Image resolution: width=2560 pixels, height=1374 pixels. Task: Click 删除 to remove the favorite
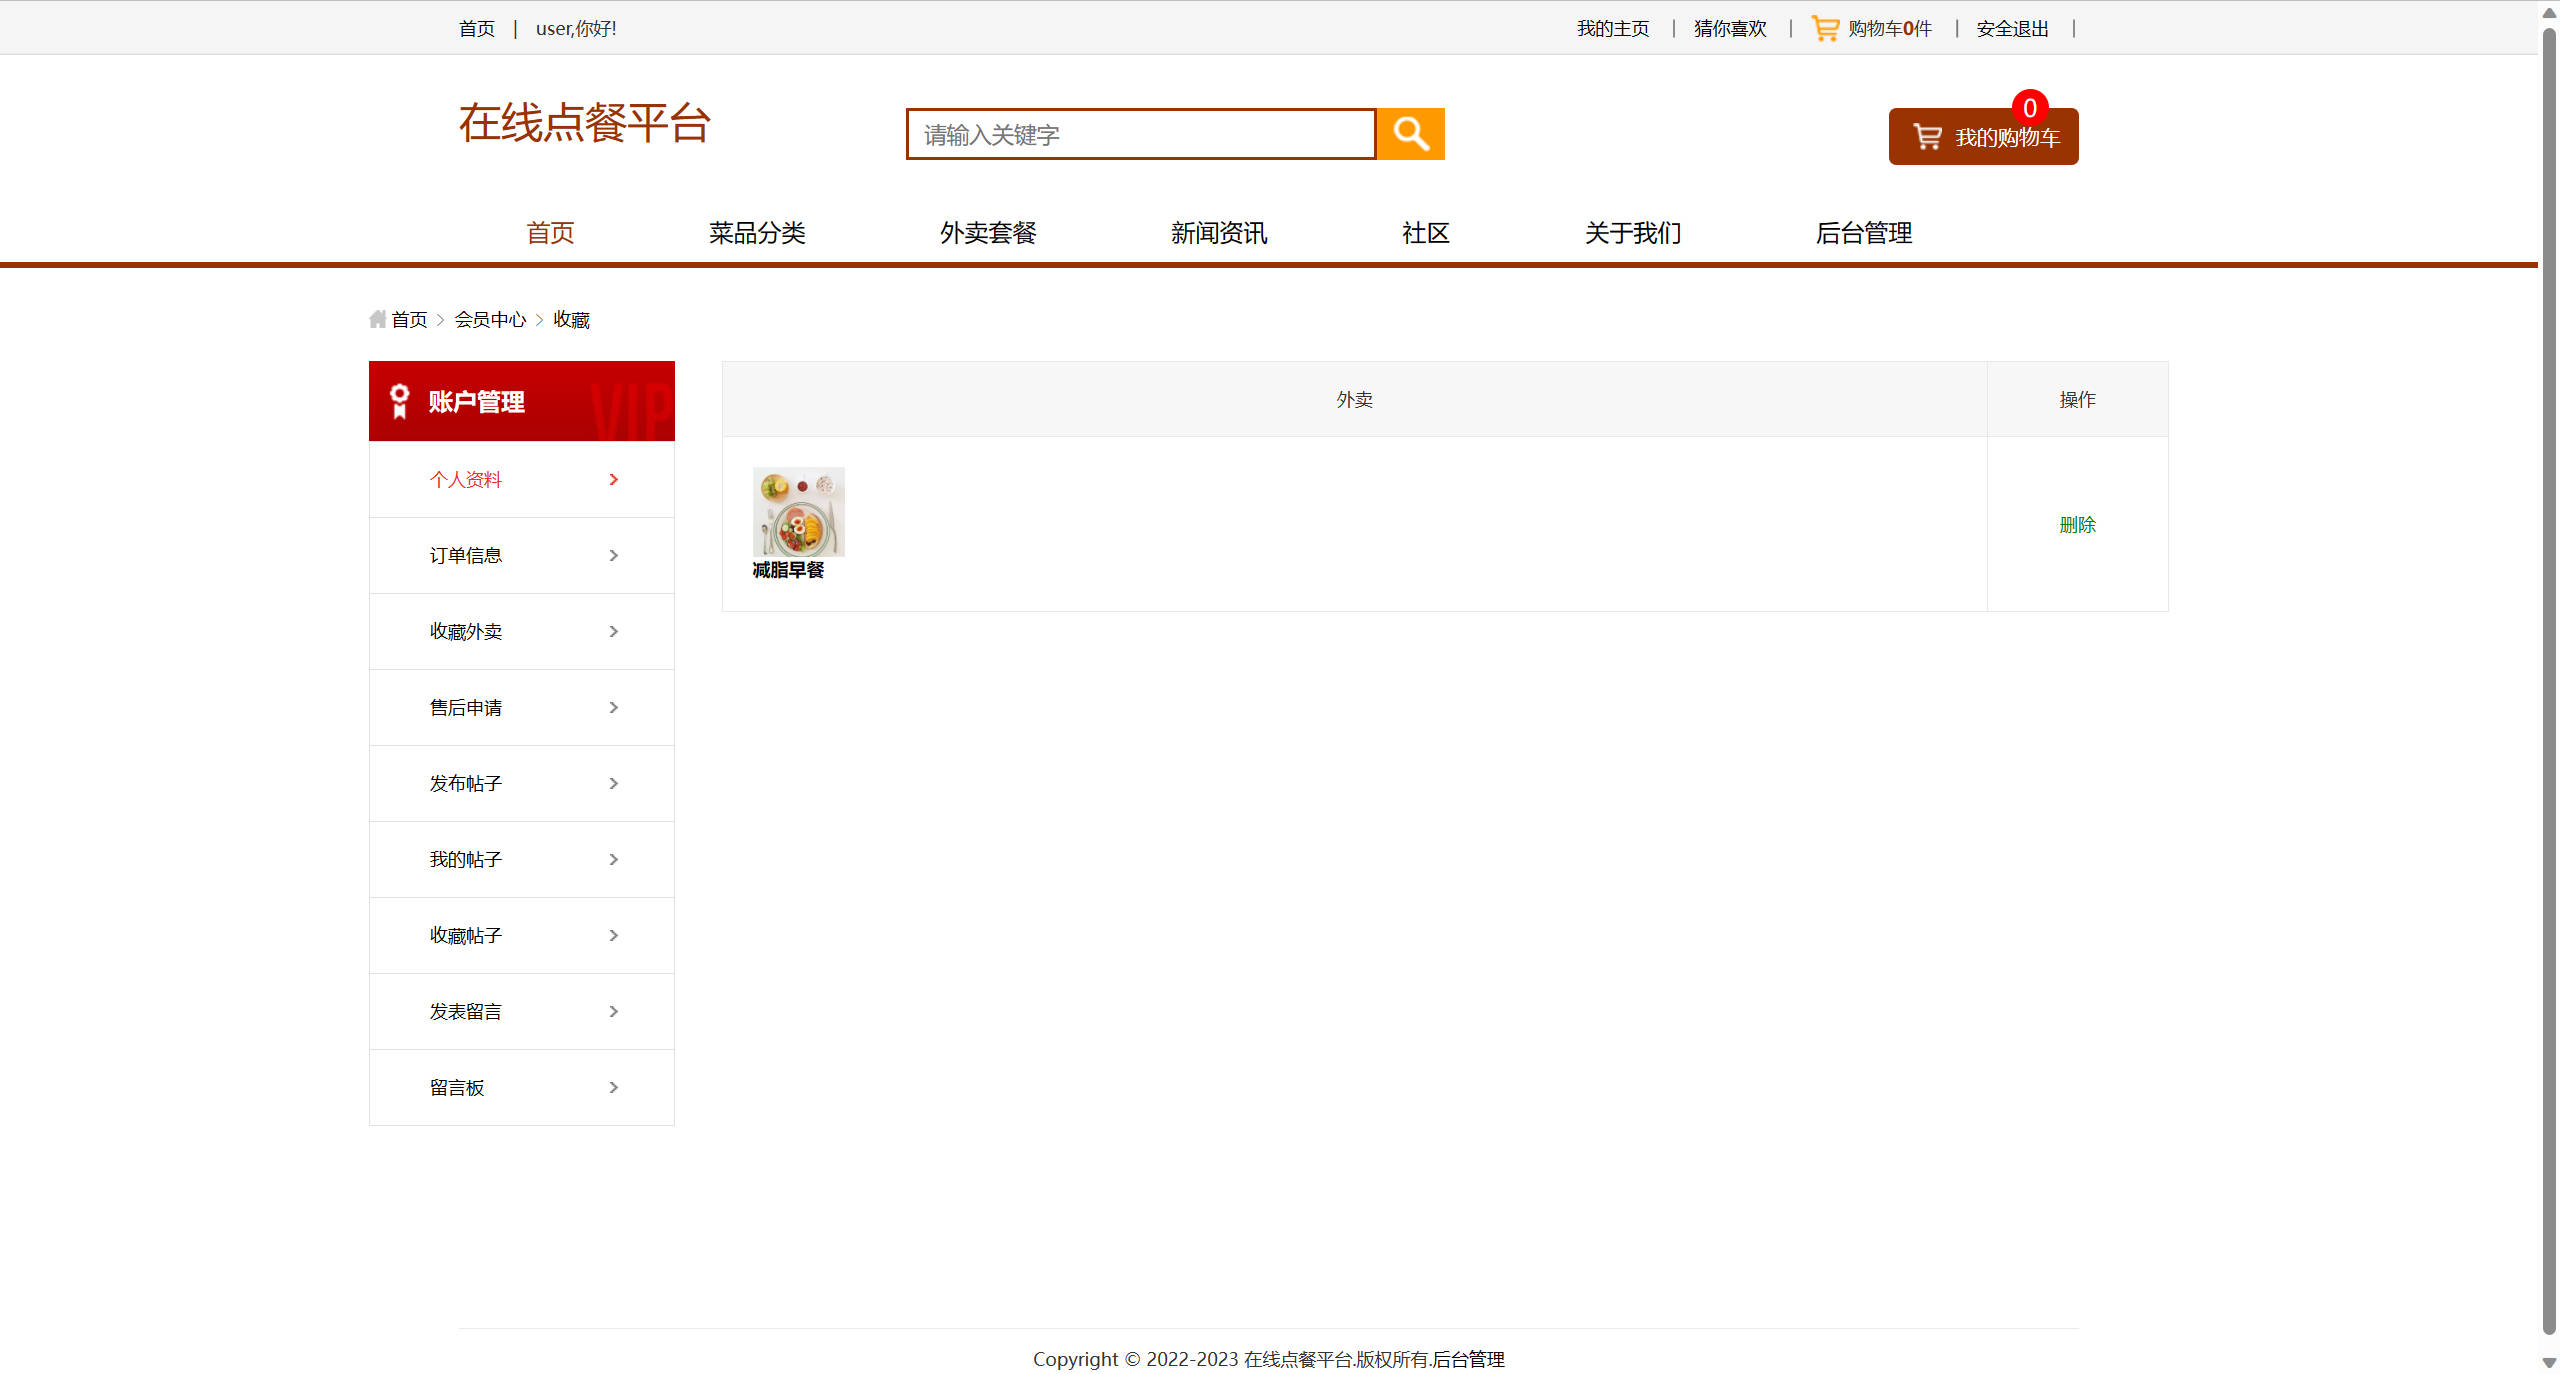2077,524
